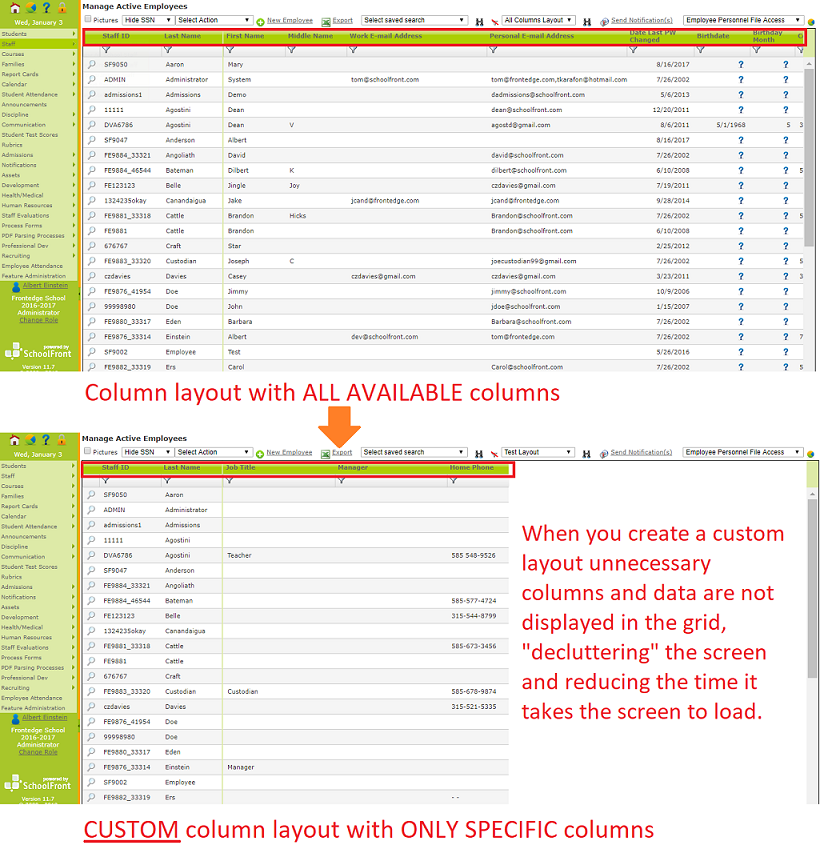Enable Pictures checkbox in lower toolbar

pos(88,452)
